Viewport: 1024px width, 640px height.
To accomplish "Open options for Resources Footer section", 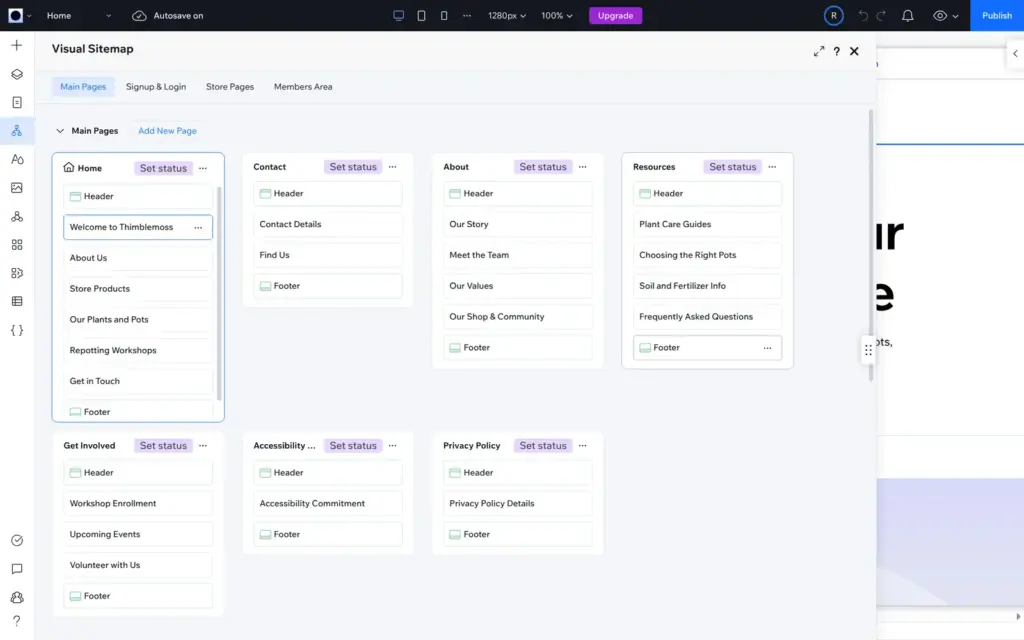I will (767, 348).
